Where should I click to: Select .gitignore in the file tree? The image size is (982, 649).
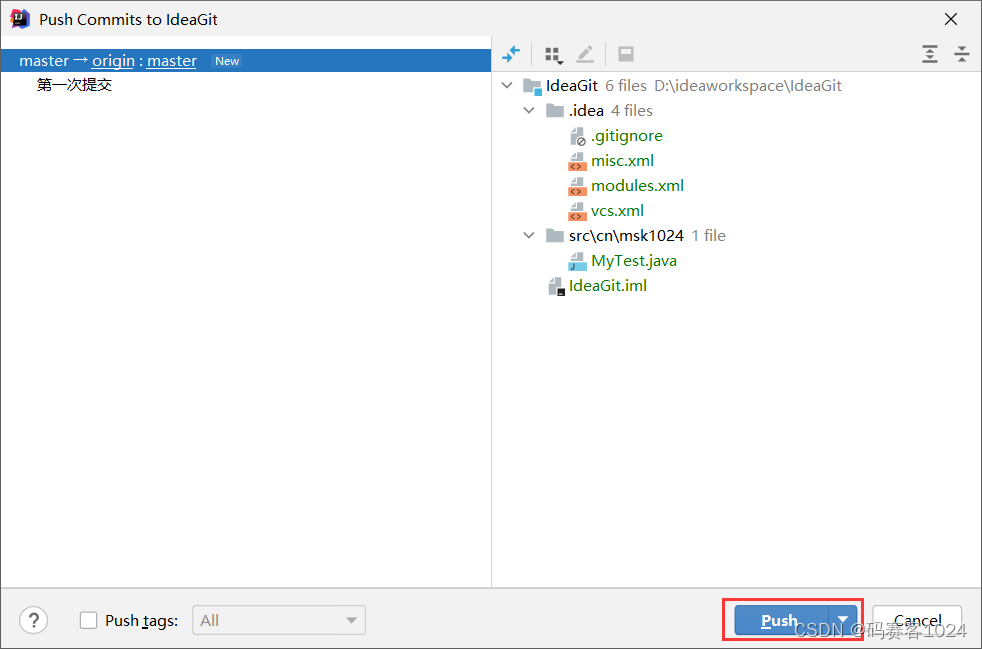627,136
